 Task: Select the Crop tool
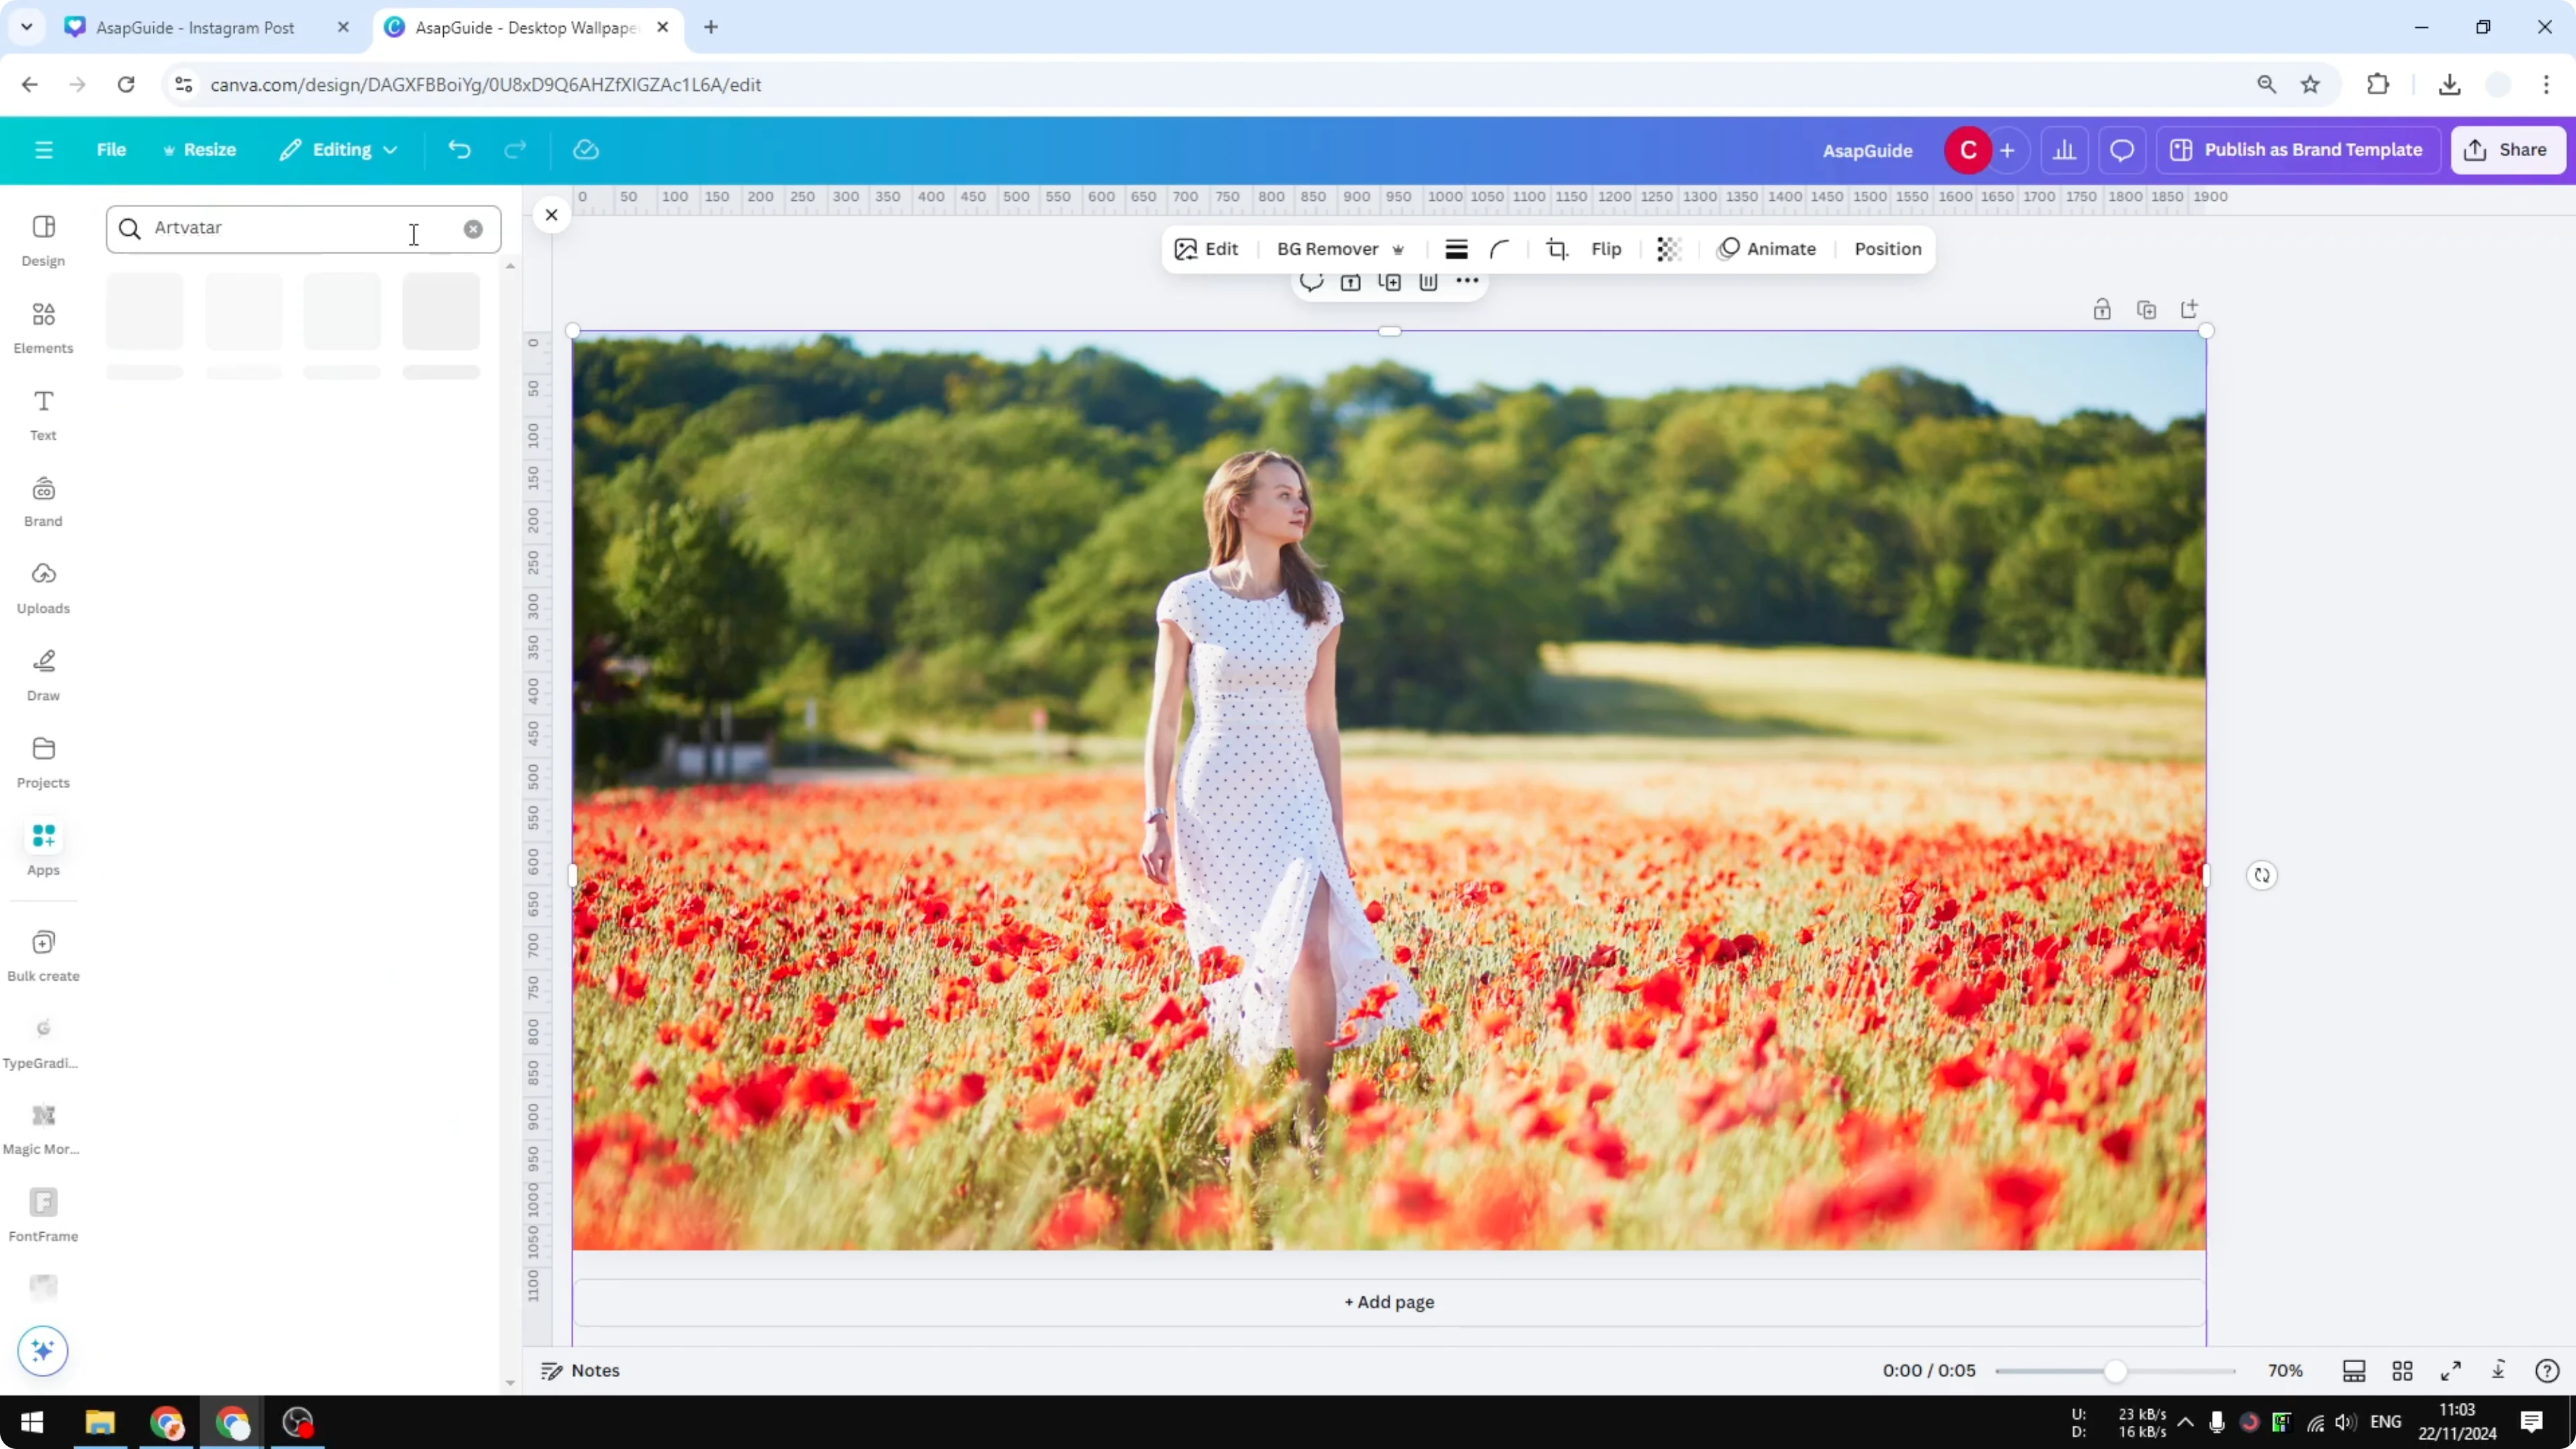[x=1557, y=249]
